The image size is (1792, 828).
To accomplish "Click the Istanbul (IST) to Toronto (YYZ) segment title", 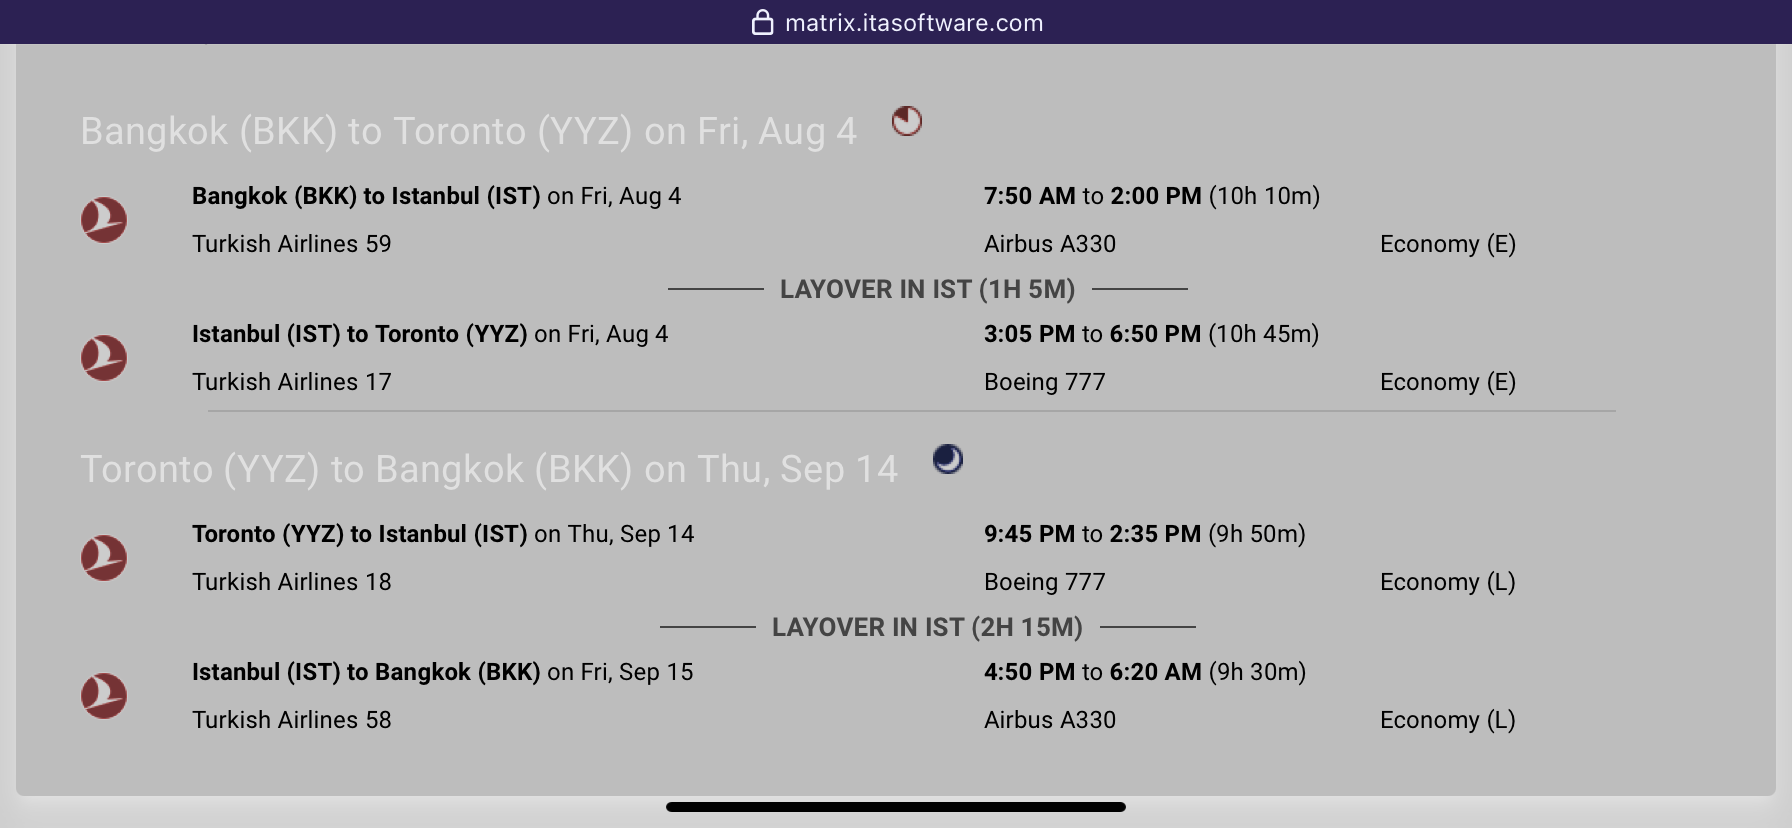I will (x=360, y=334).
